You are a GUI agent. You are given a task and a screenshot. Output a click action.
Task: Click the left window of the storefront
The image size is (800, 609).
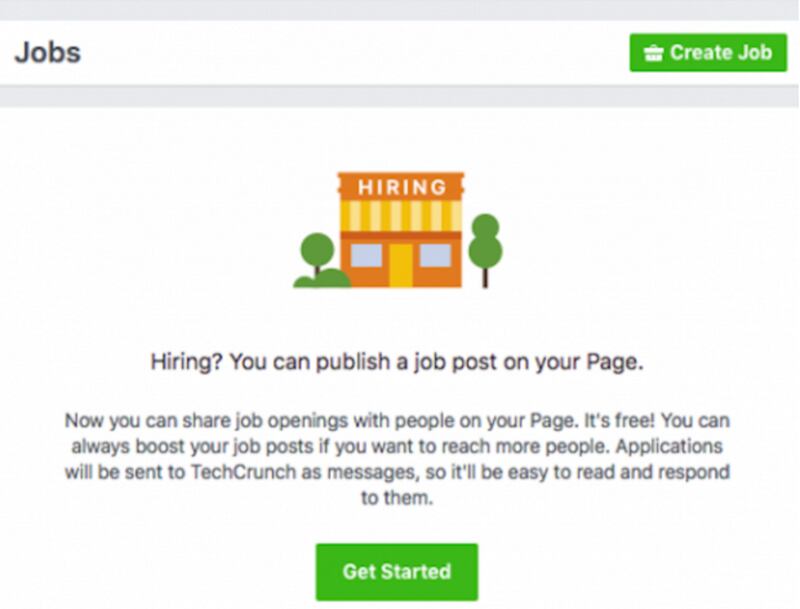(366, 255)
